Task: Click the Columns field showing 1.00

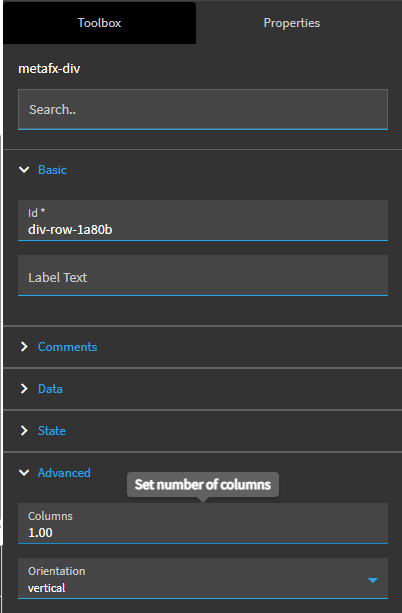Action: [203, 523]
